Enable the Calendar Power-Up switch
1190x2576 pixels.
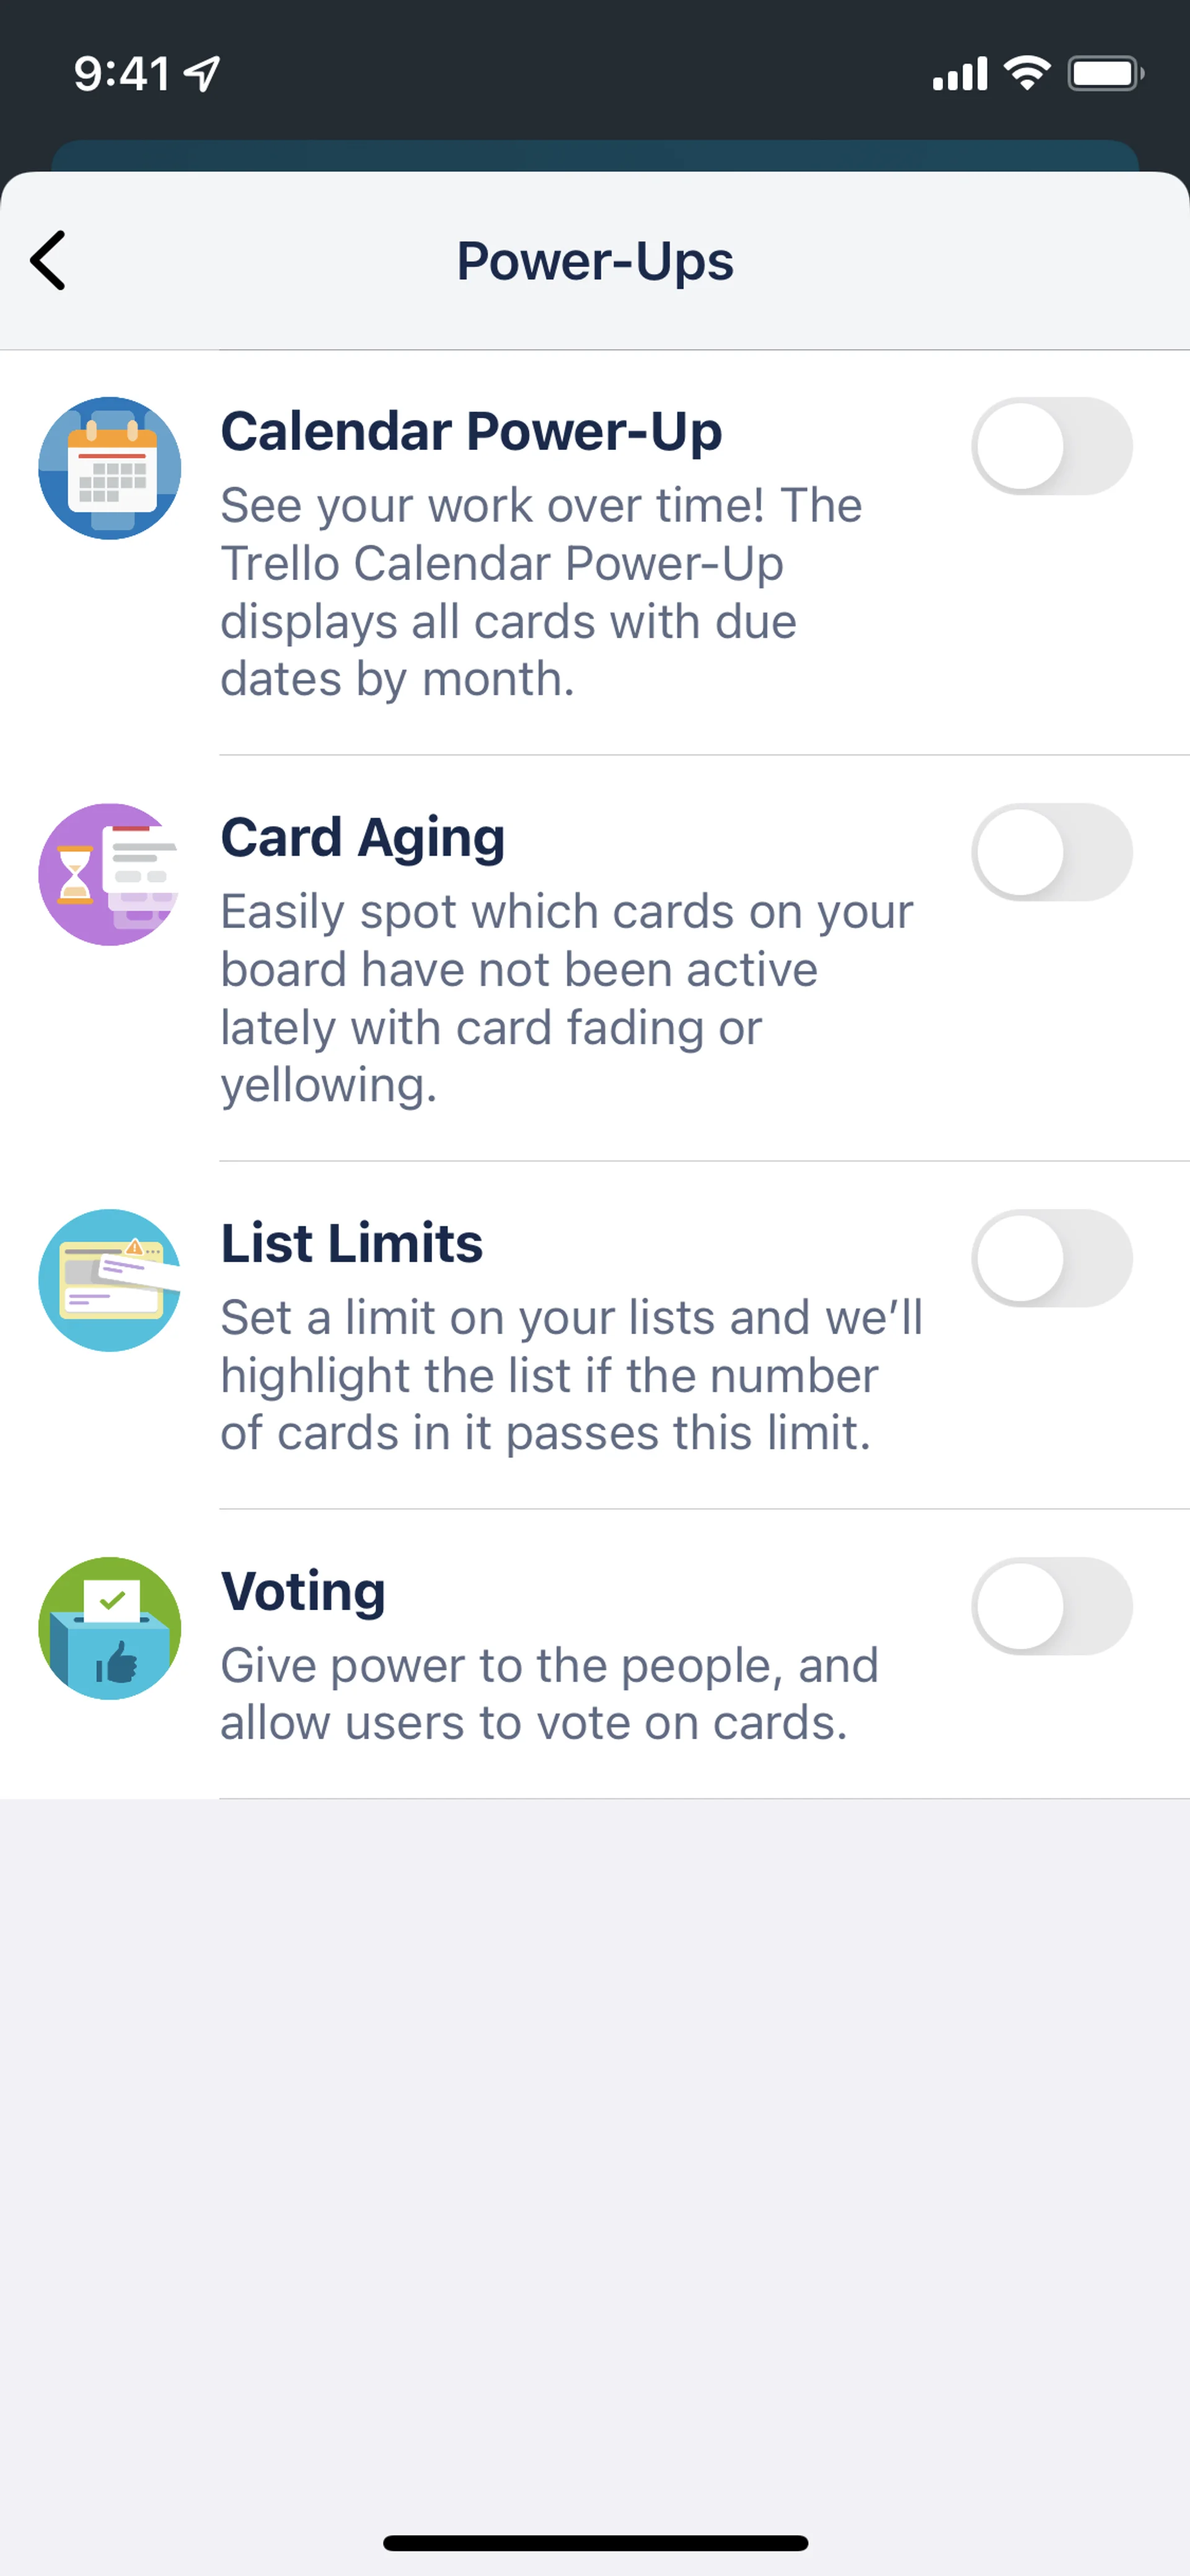click(x=1051, y=446)
